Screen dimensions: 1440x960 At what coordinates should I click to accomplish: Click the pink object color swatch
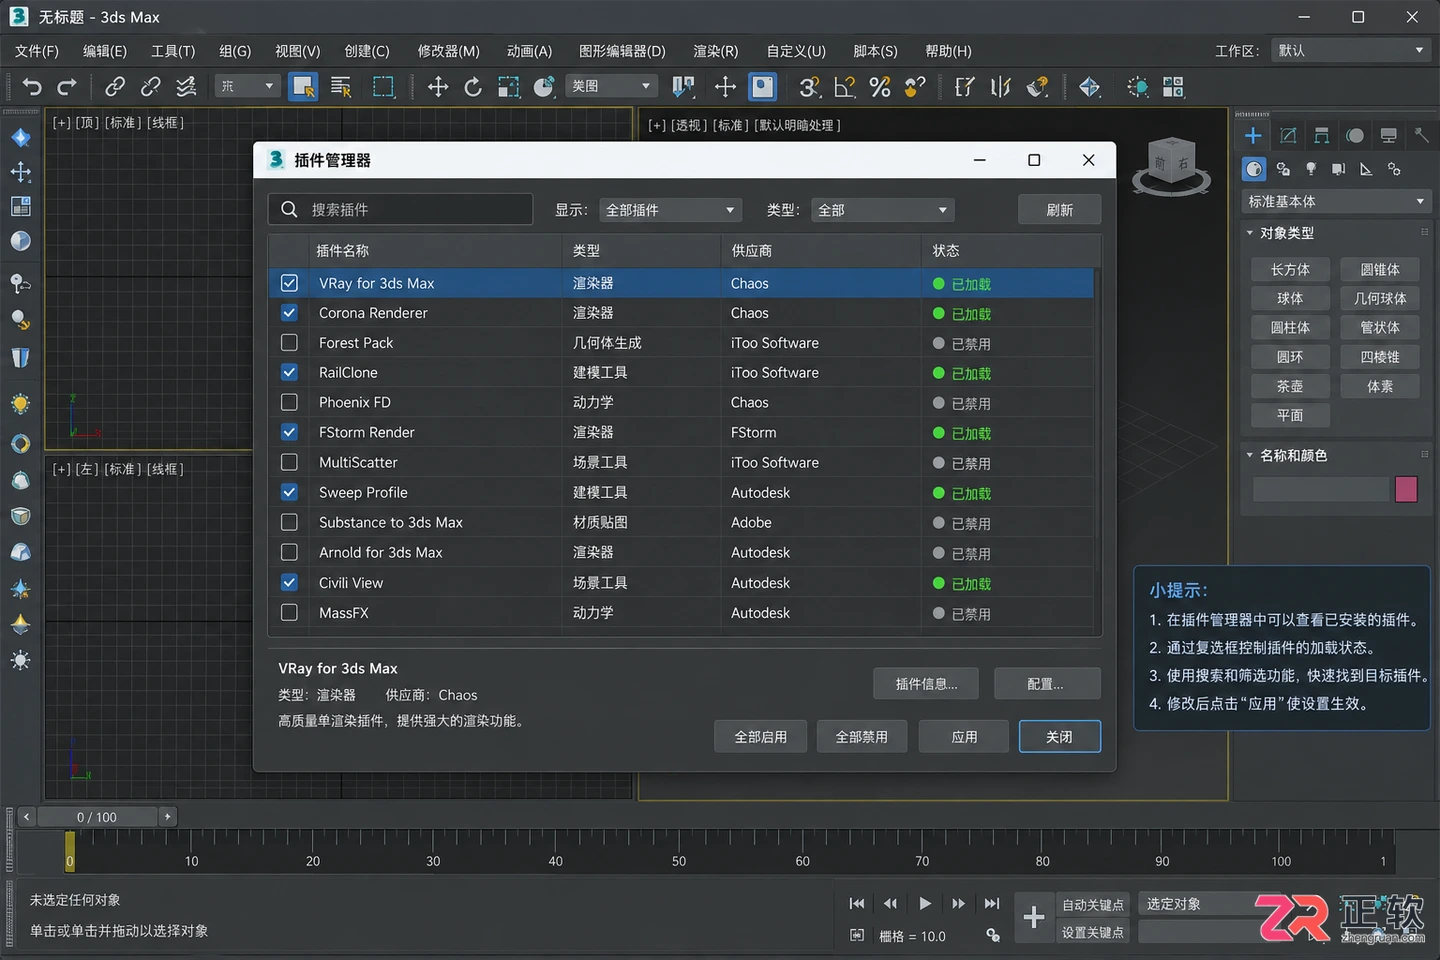pos(1406,489)
